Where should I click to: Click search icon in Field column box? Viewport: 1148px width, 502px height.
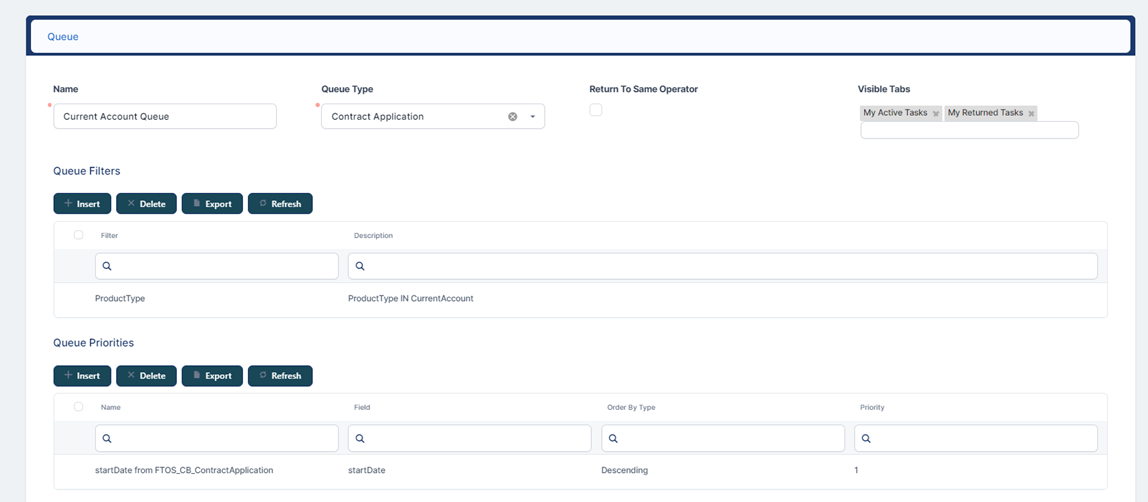(360, 438)
